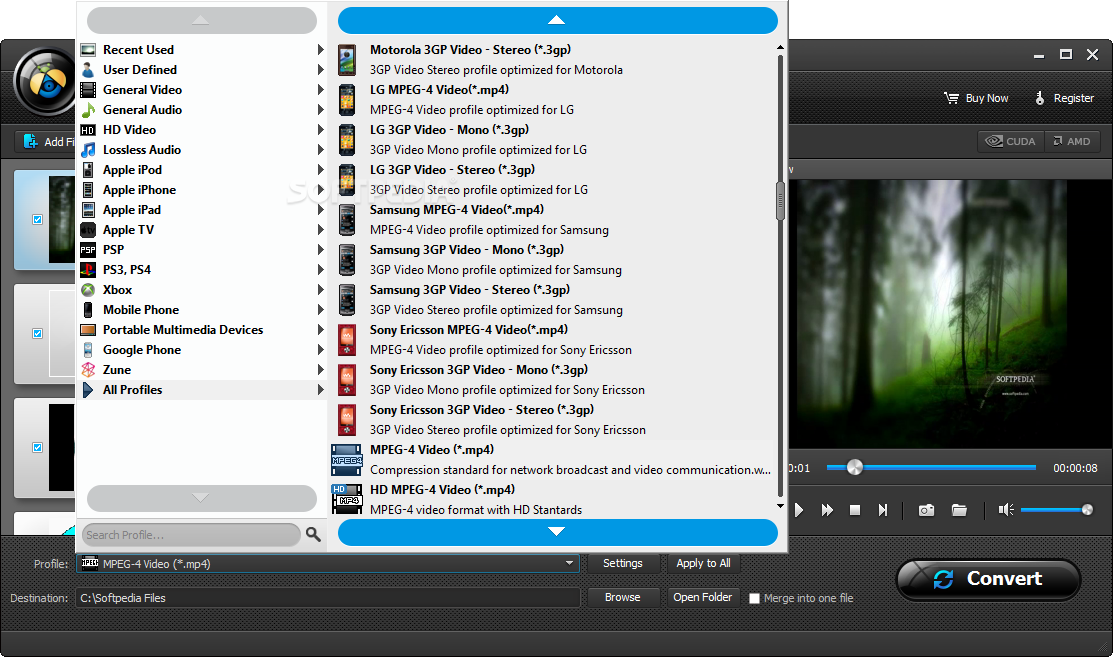
Task: Click the Lossless Audio icon
Action: 88,150
